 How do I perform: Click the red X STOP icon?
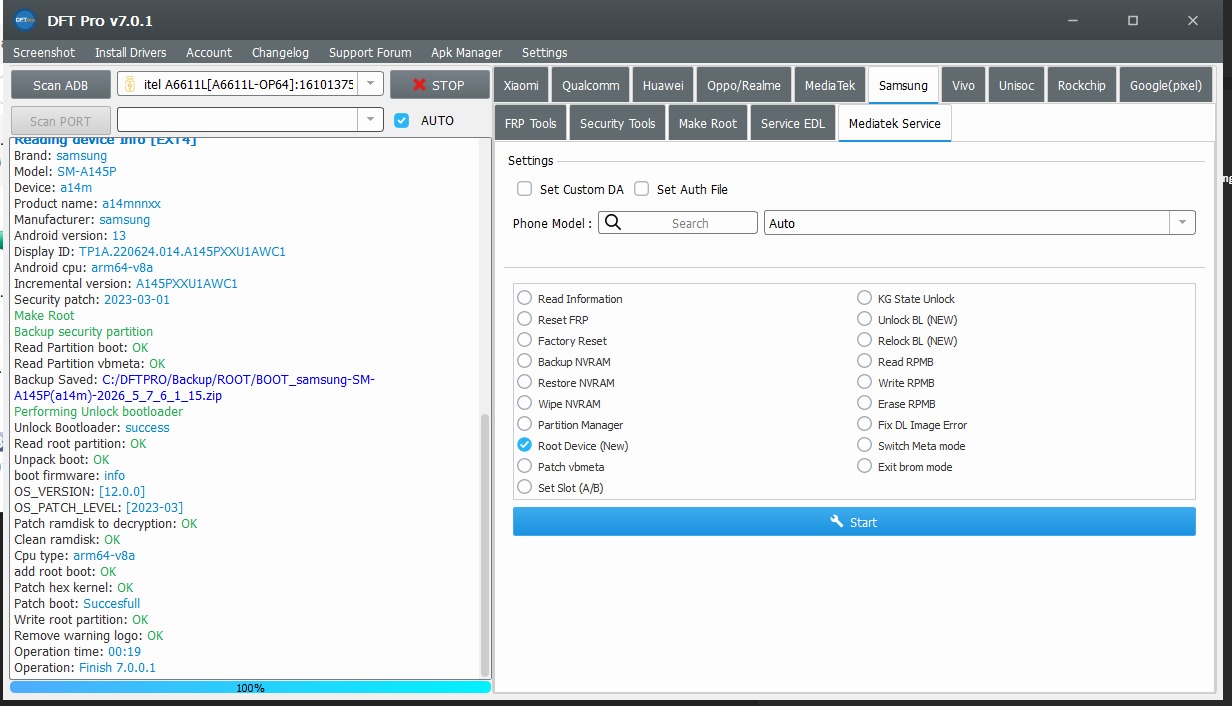pos(420,85)
